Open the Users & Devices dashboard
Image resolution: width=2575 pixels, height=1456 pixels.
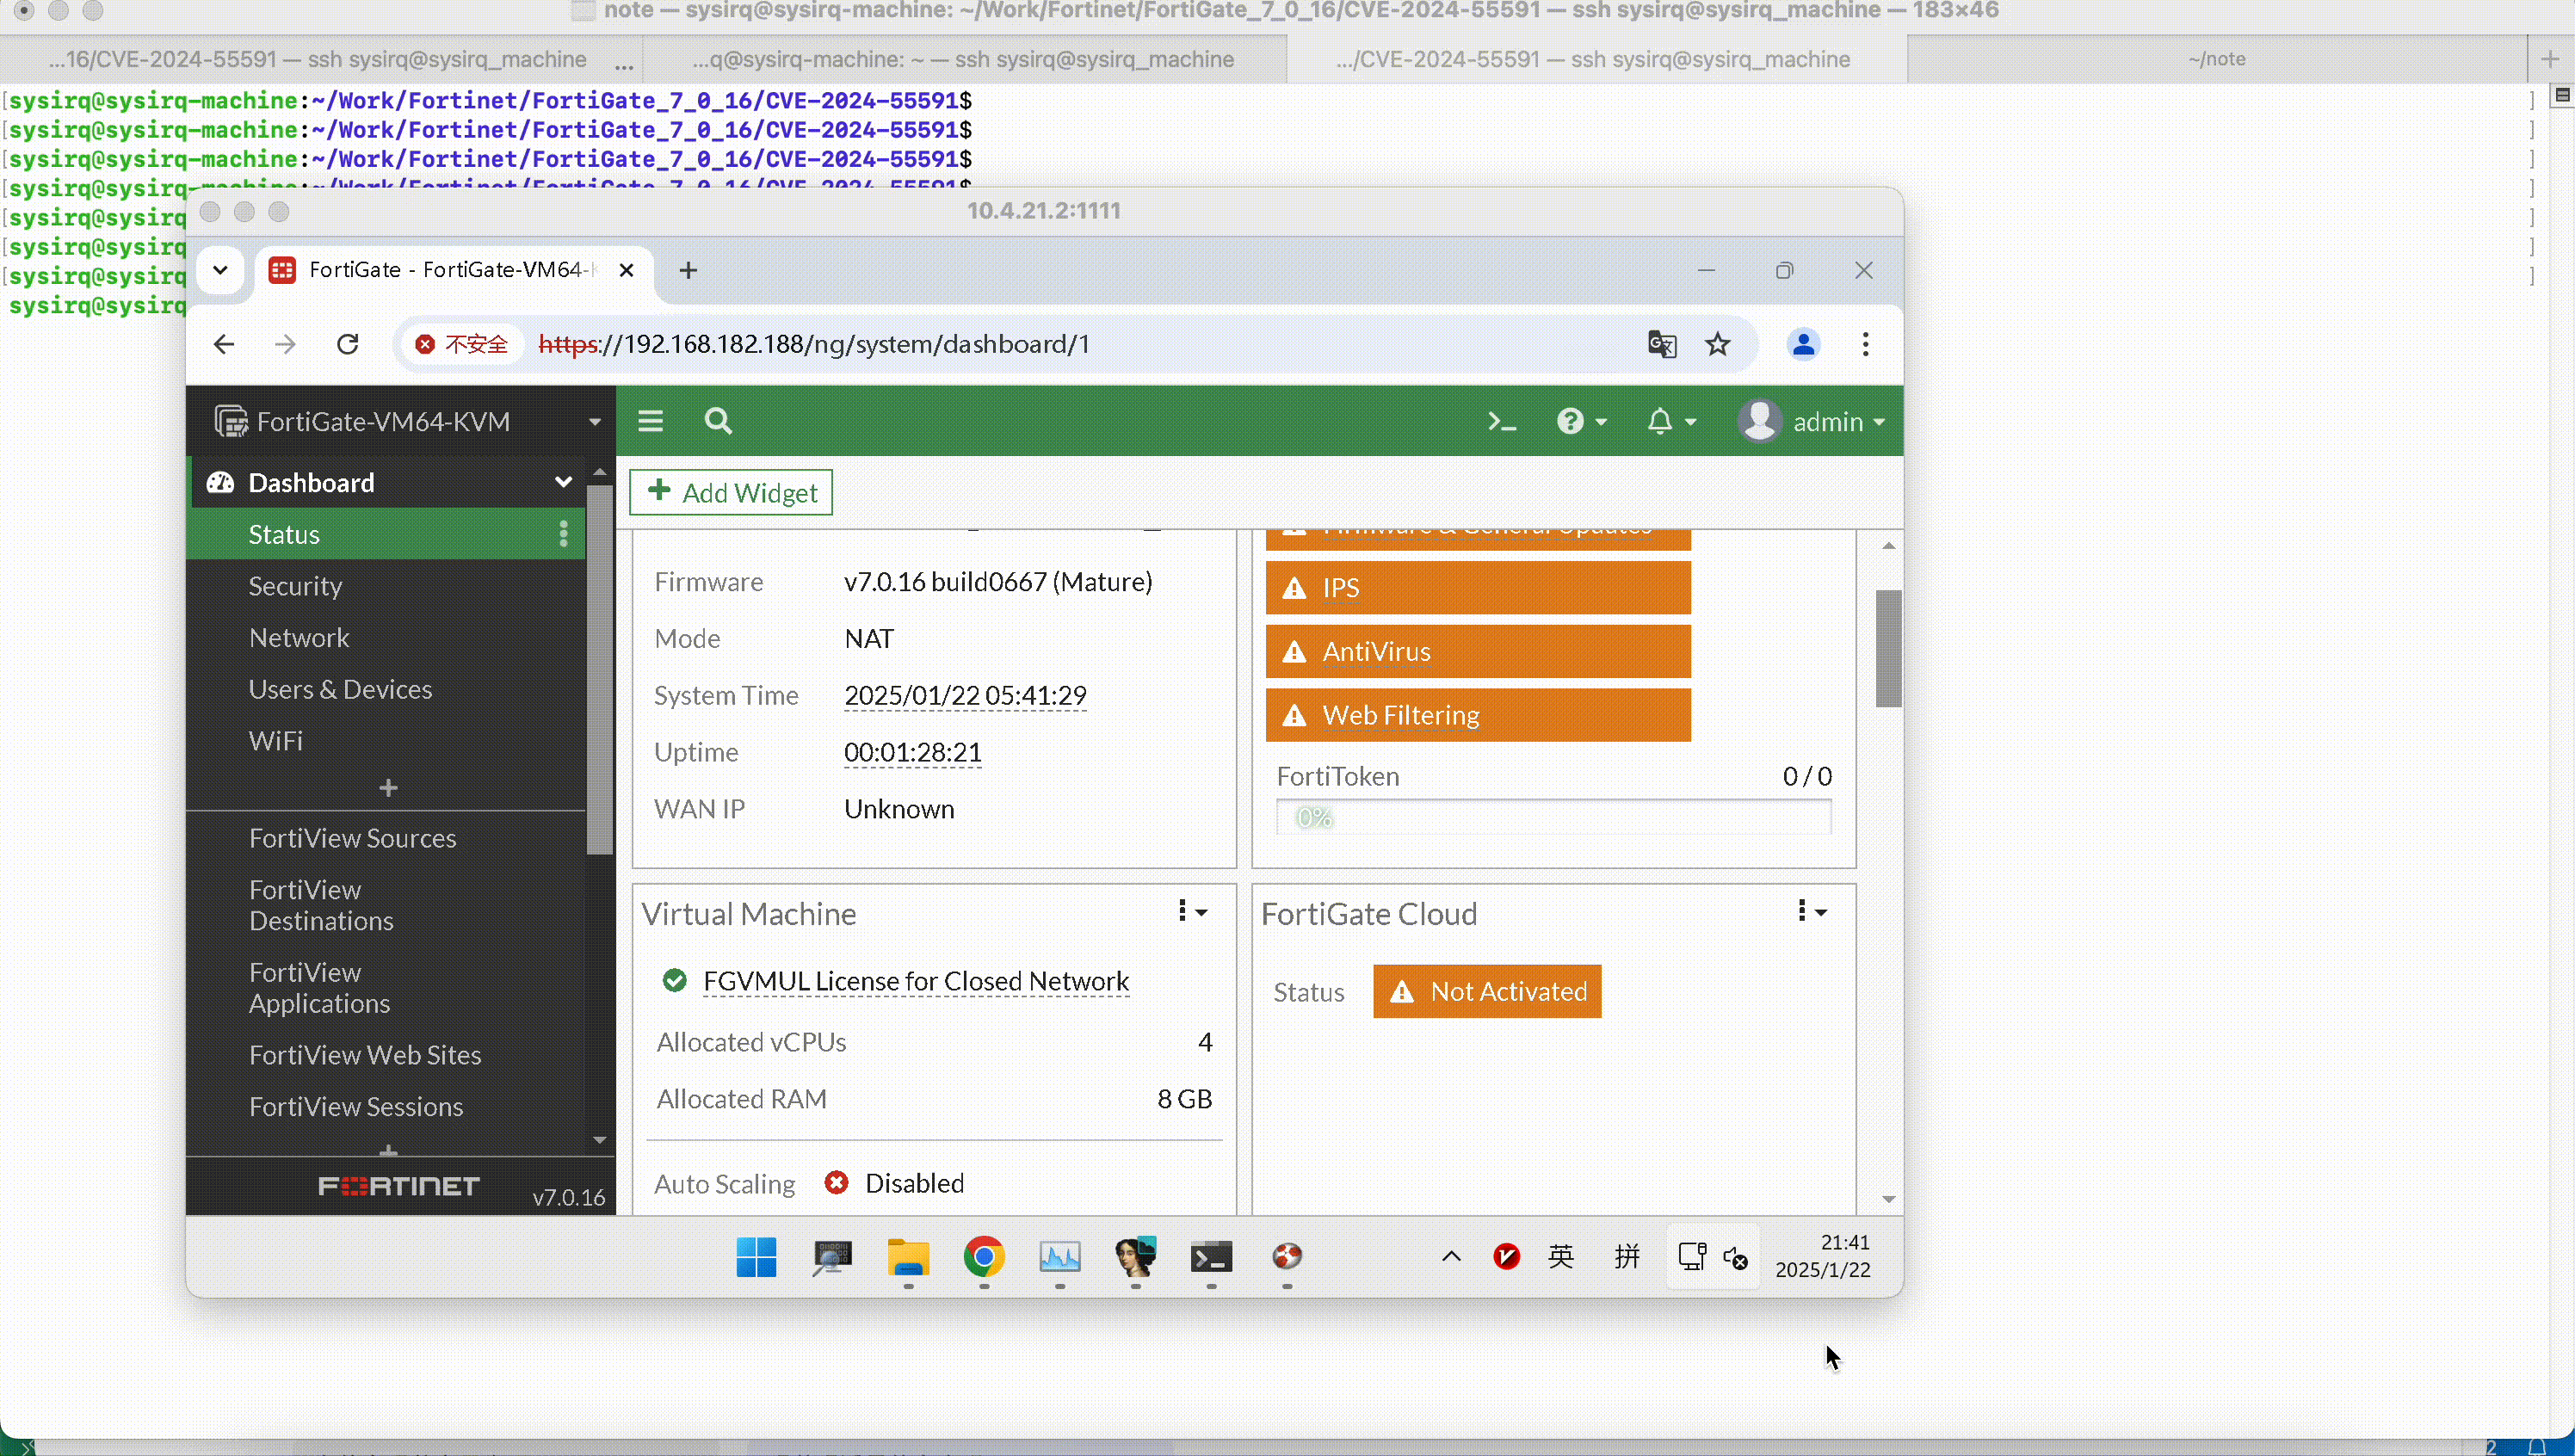pos(340,690)
